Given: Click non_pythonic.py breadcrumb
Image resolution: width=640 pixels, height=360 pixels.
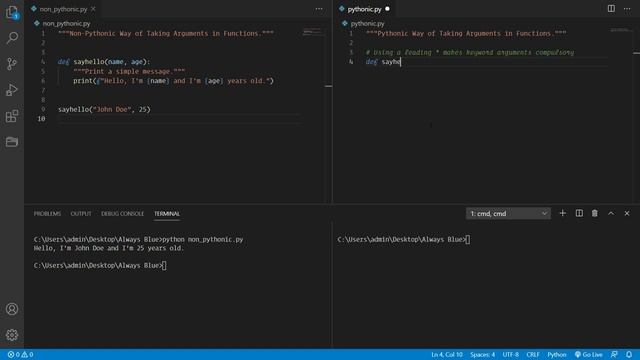Looking at the screenshot, I should click(66, 24).
